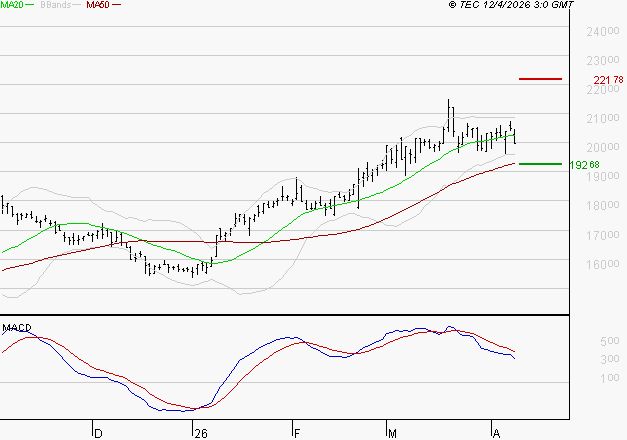This screenshot has width=627, height=440.
Task: Click the 170.00 price axis label
Action: [x=603, y=235]
